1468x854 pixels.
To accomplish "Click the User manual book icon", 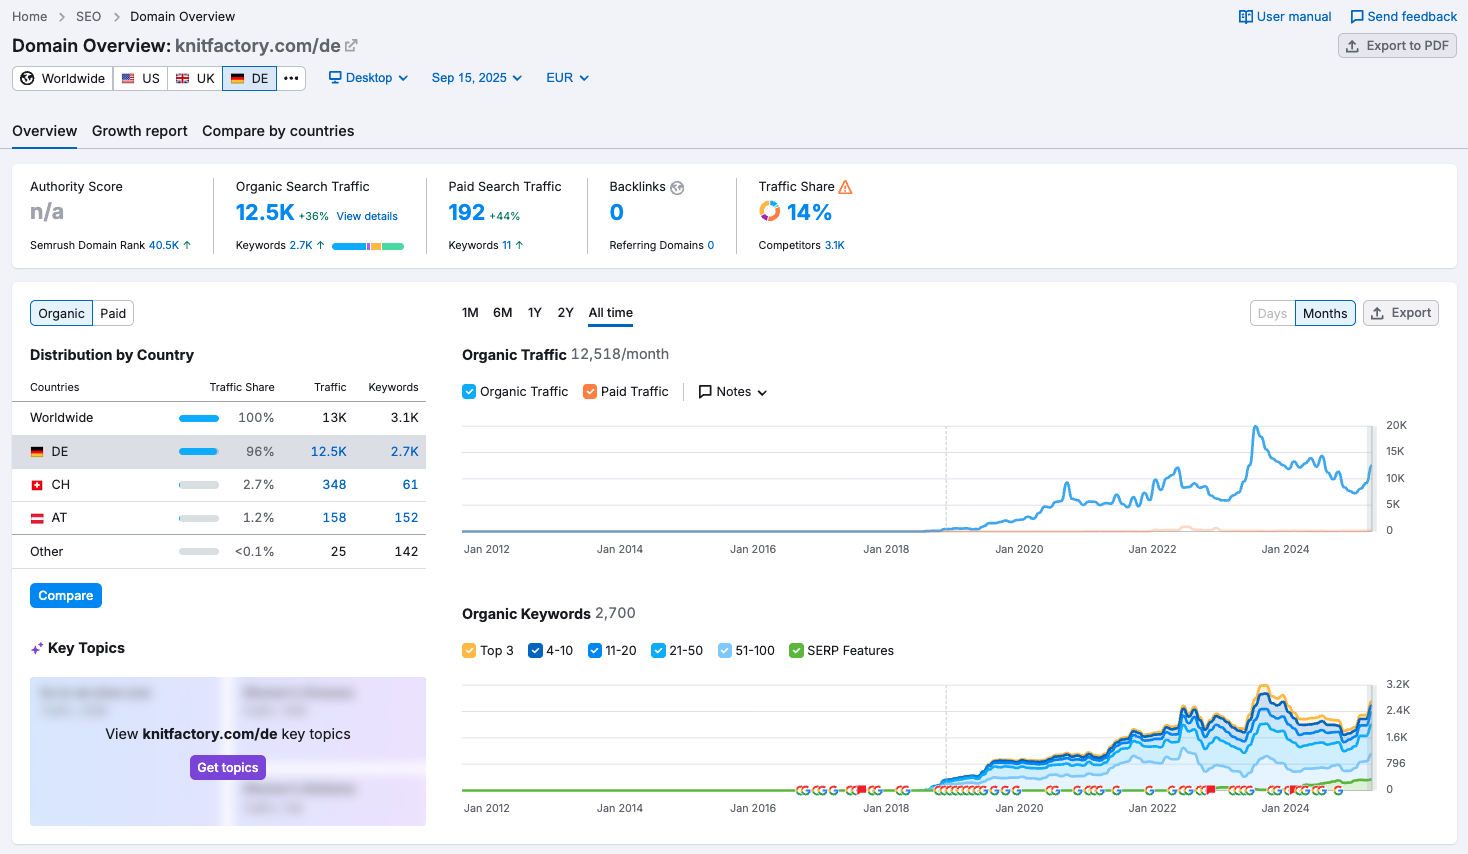I will 1245,17.
